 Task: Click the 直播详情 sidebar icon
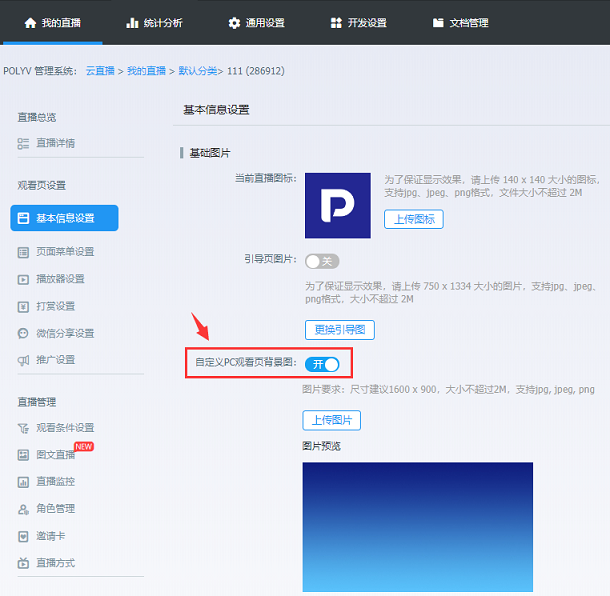[x=23, y=143]
